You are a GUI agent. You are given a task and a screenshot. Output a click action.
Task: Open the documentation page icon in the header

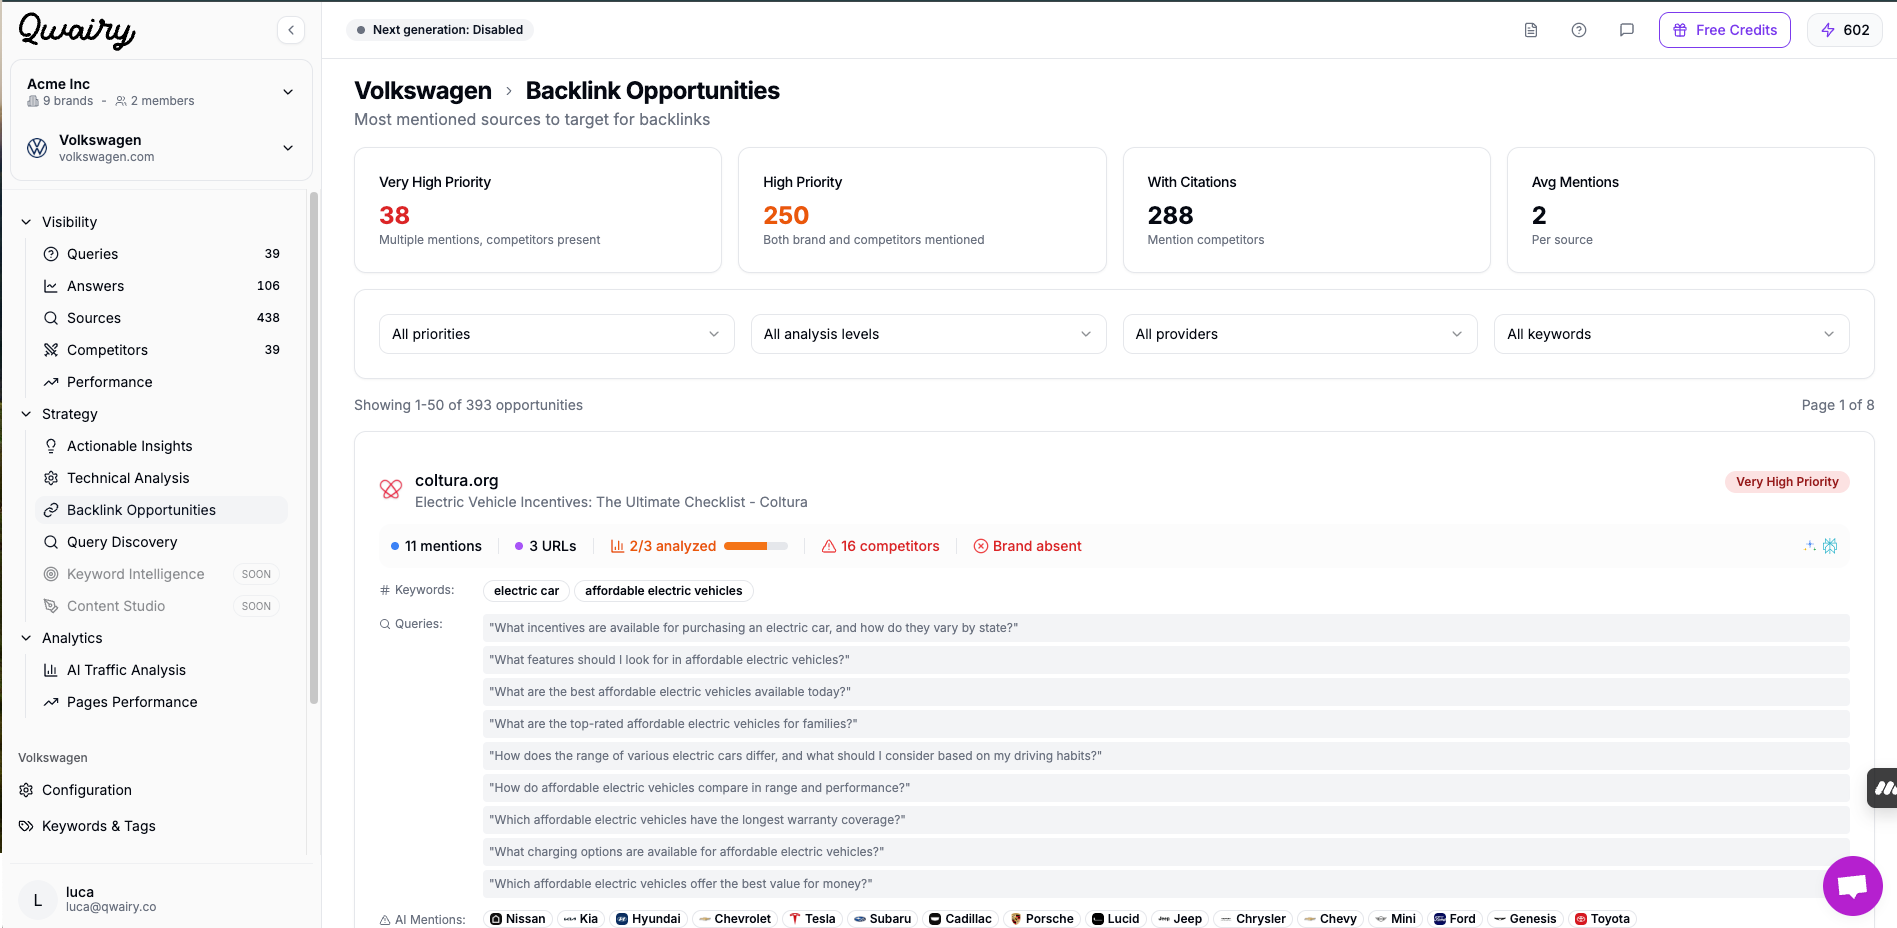[x=1531, y=30]
